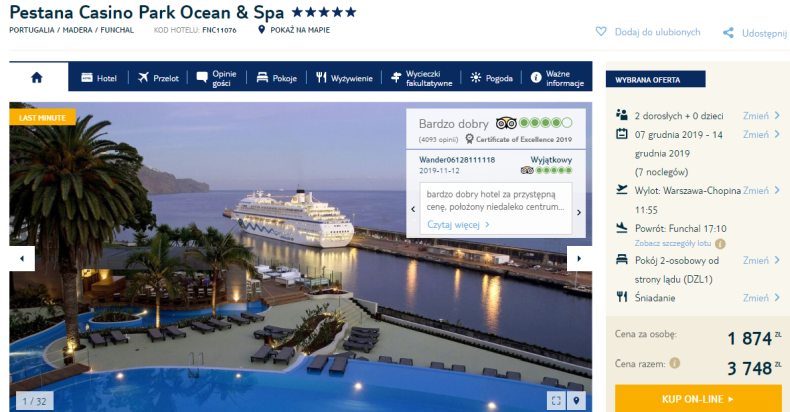The image size is (790, 412).
Task: Show the previous gallery photo
Action: click(22, 258)
